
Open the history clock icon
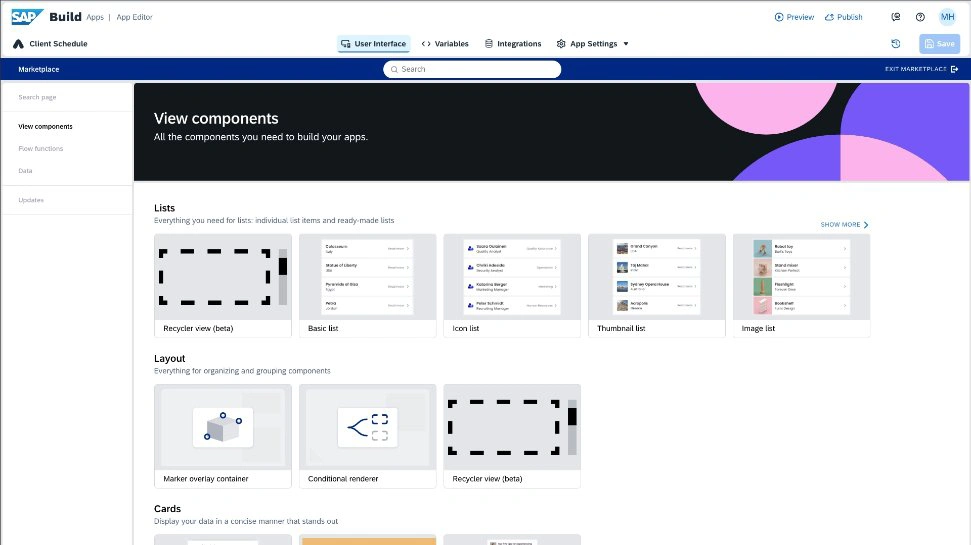pos(895,44)
